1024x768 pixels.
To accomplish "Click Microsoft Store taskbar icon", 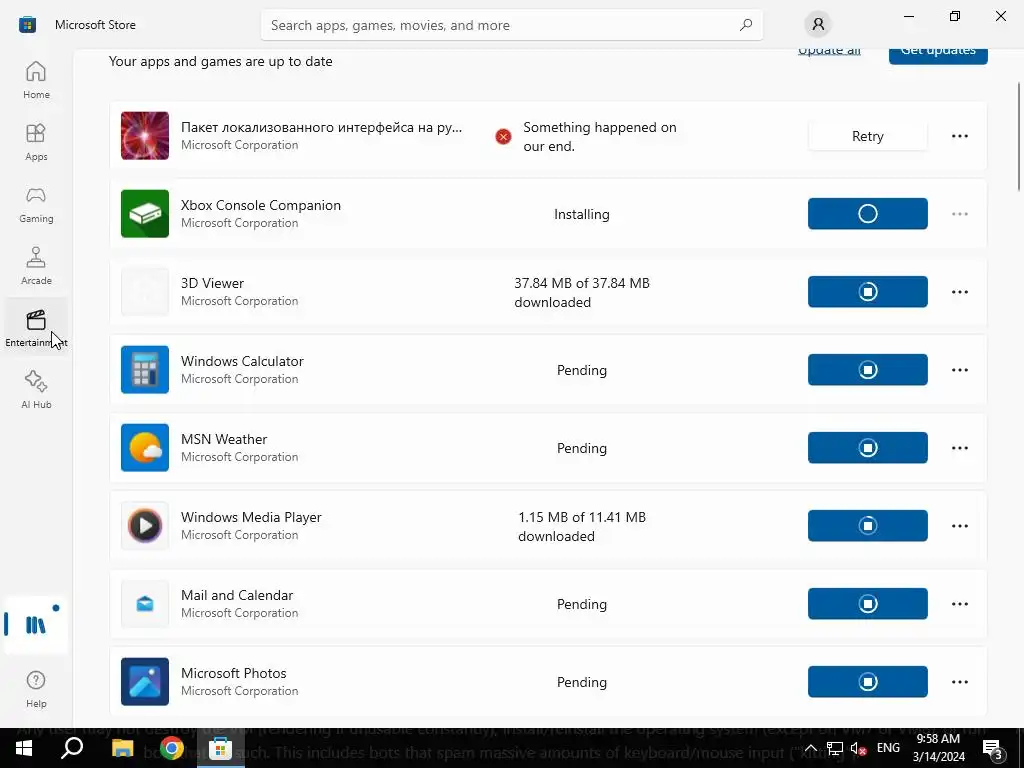I will tap(221, 748).
